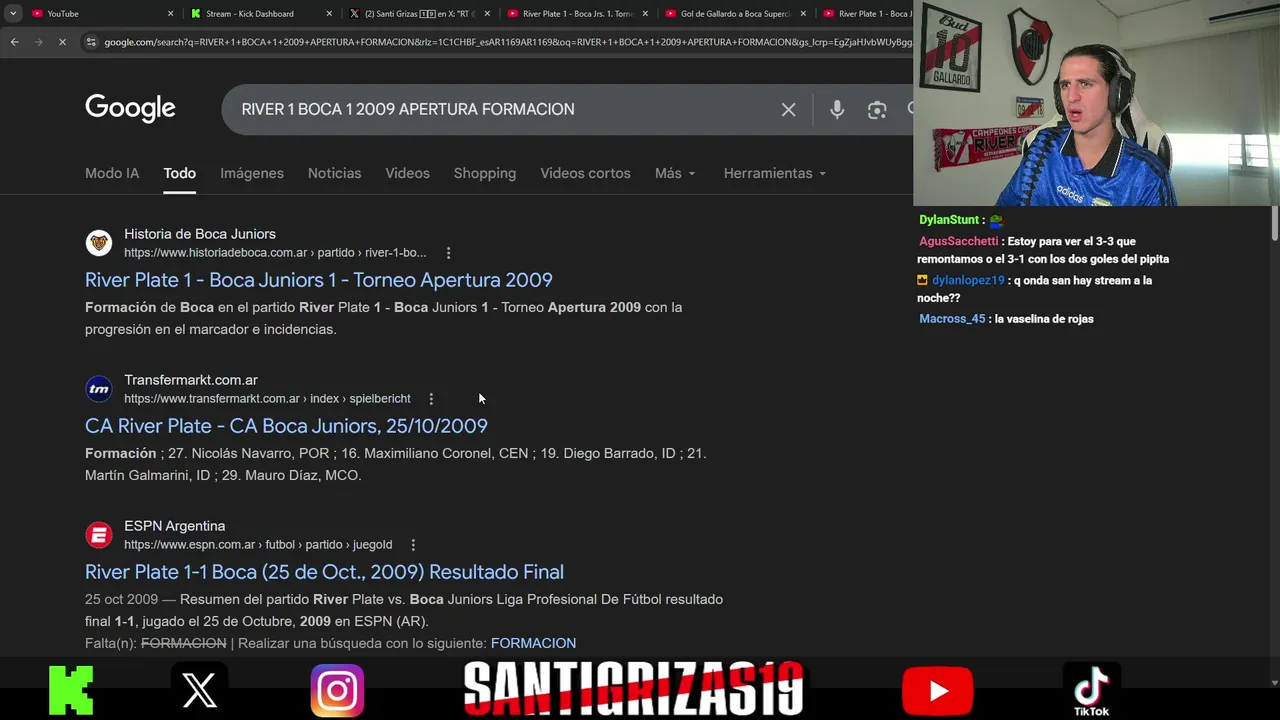
Task: Click the chat panel vertical scrollbar
Action: tap(1274, 223)
